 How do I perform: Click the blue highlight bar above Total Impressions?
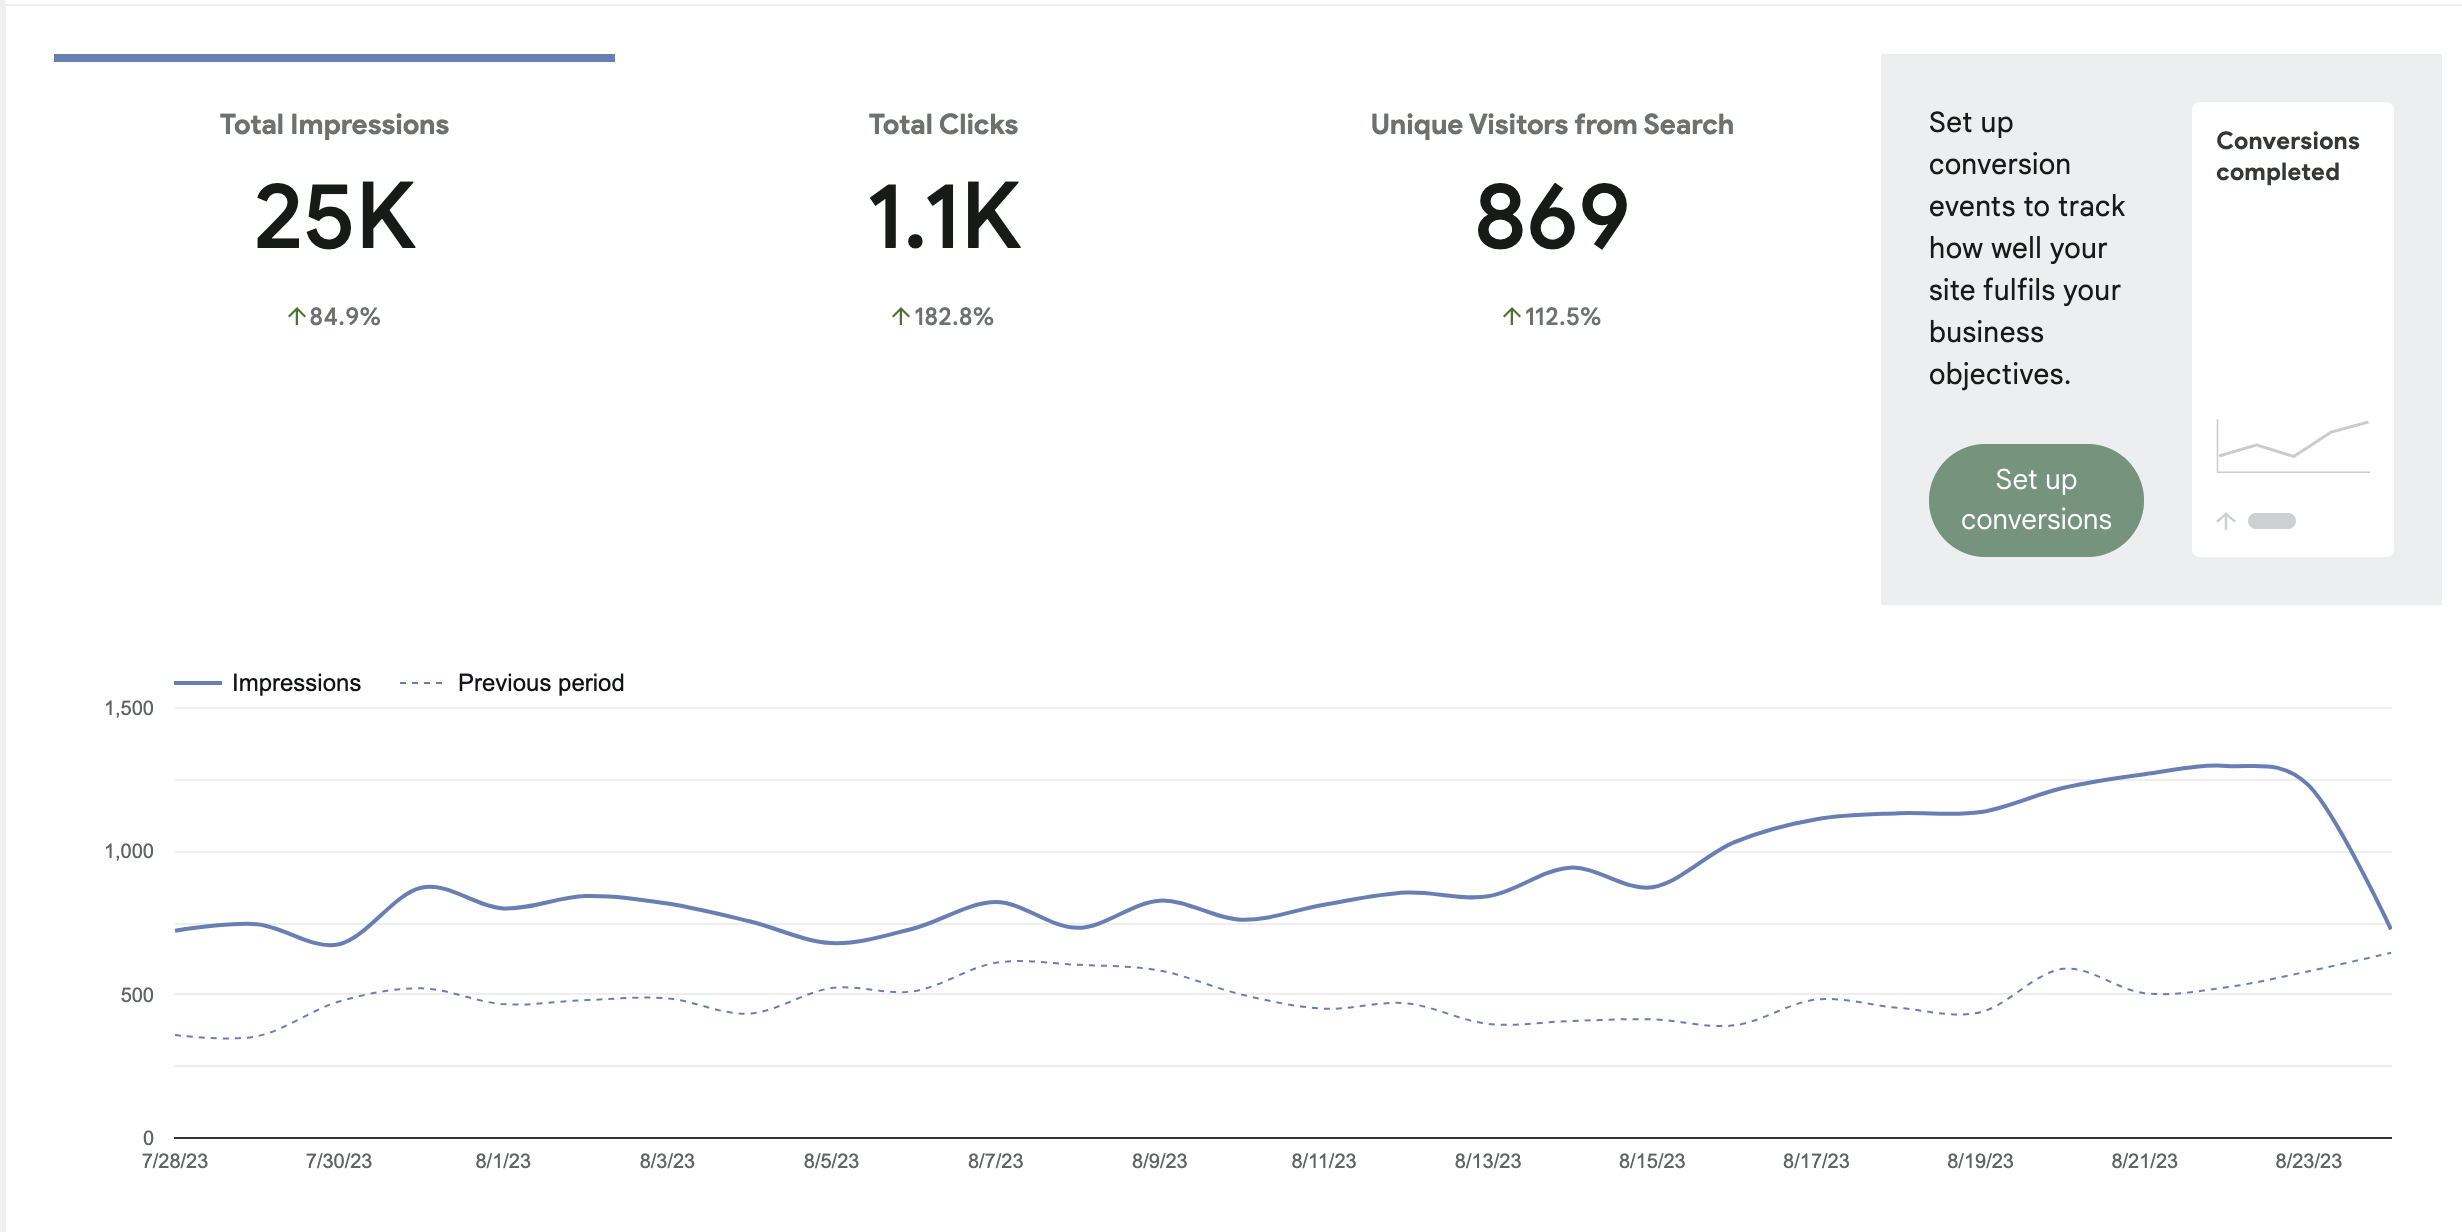pos(334,58)
